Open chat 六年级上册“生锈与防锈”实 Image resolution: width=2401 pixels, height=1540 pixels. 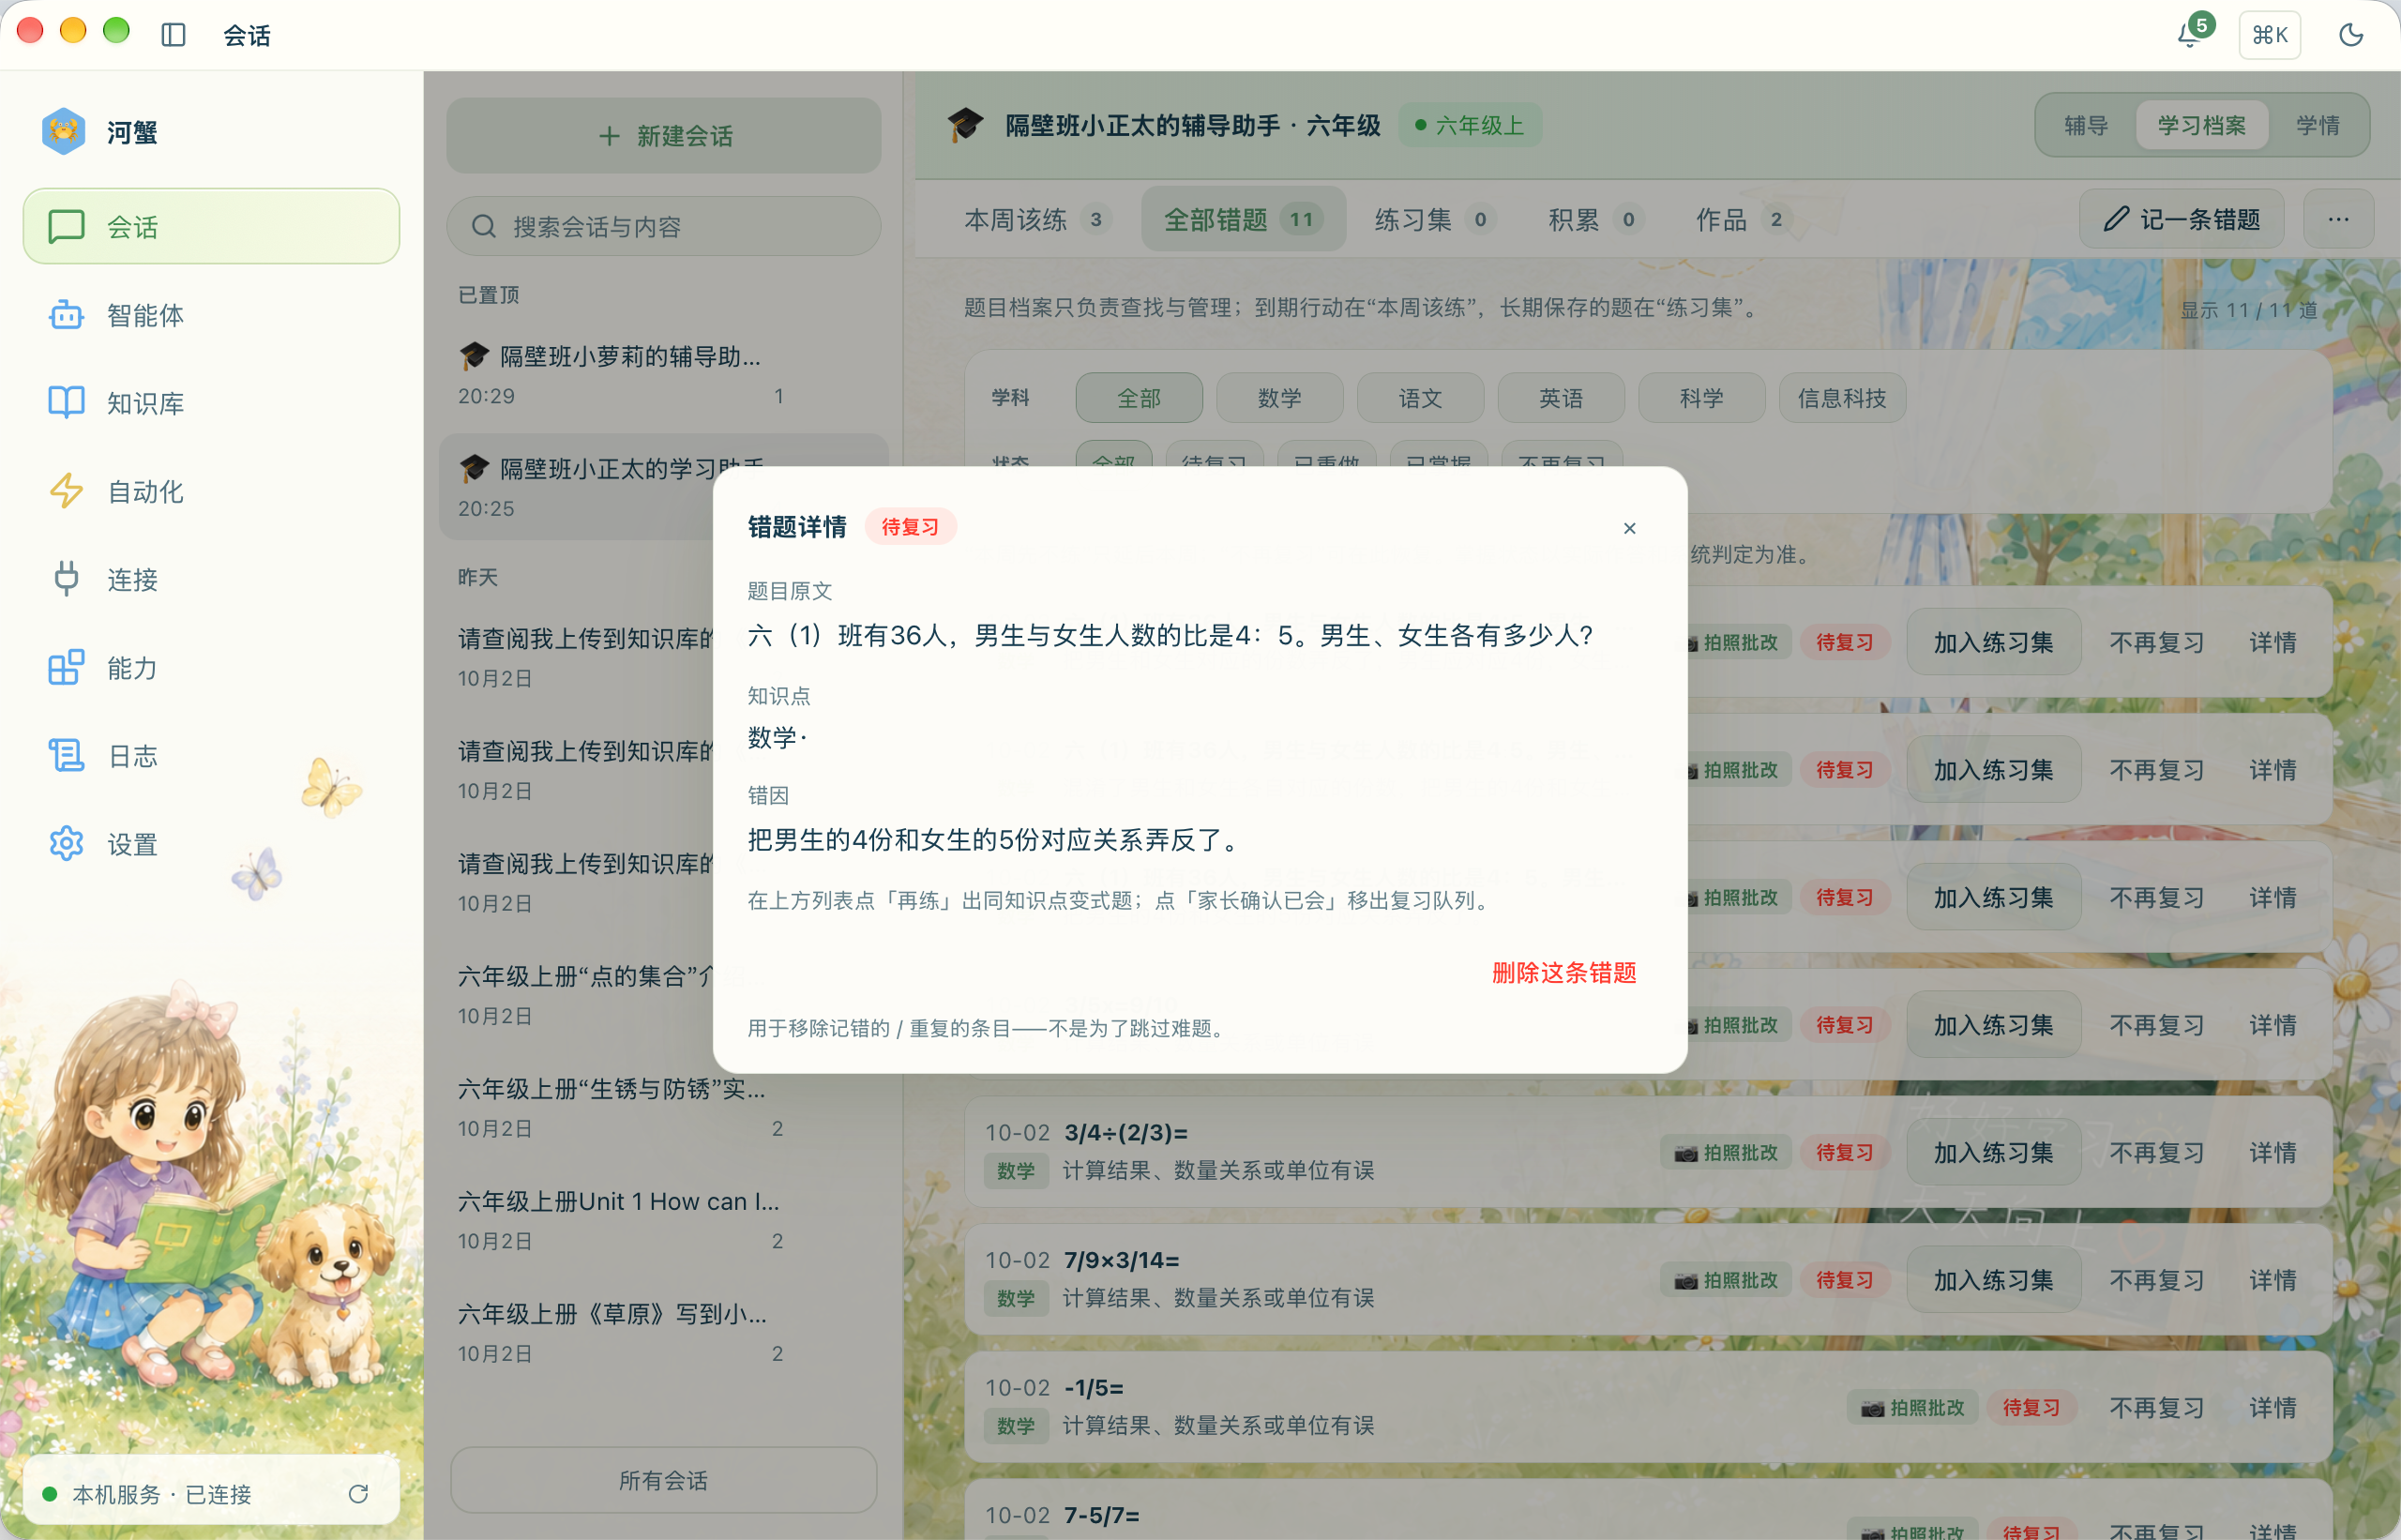click(x=663, y=1108)
